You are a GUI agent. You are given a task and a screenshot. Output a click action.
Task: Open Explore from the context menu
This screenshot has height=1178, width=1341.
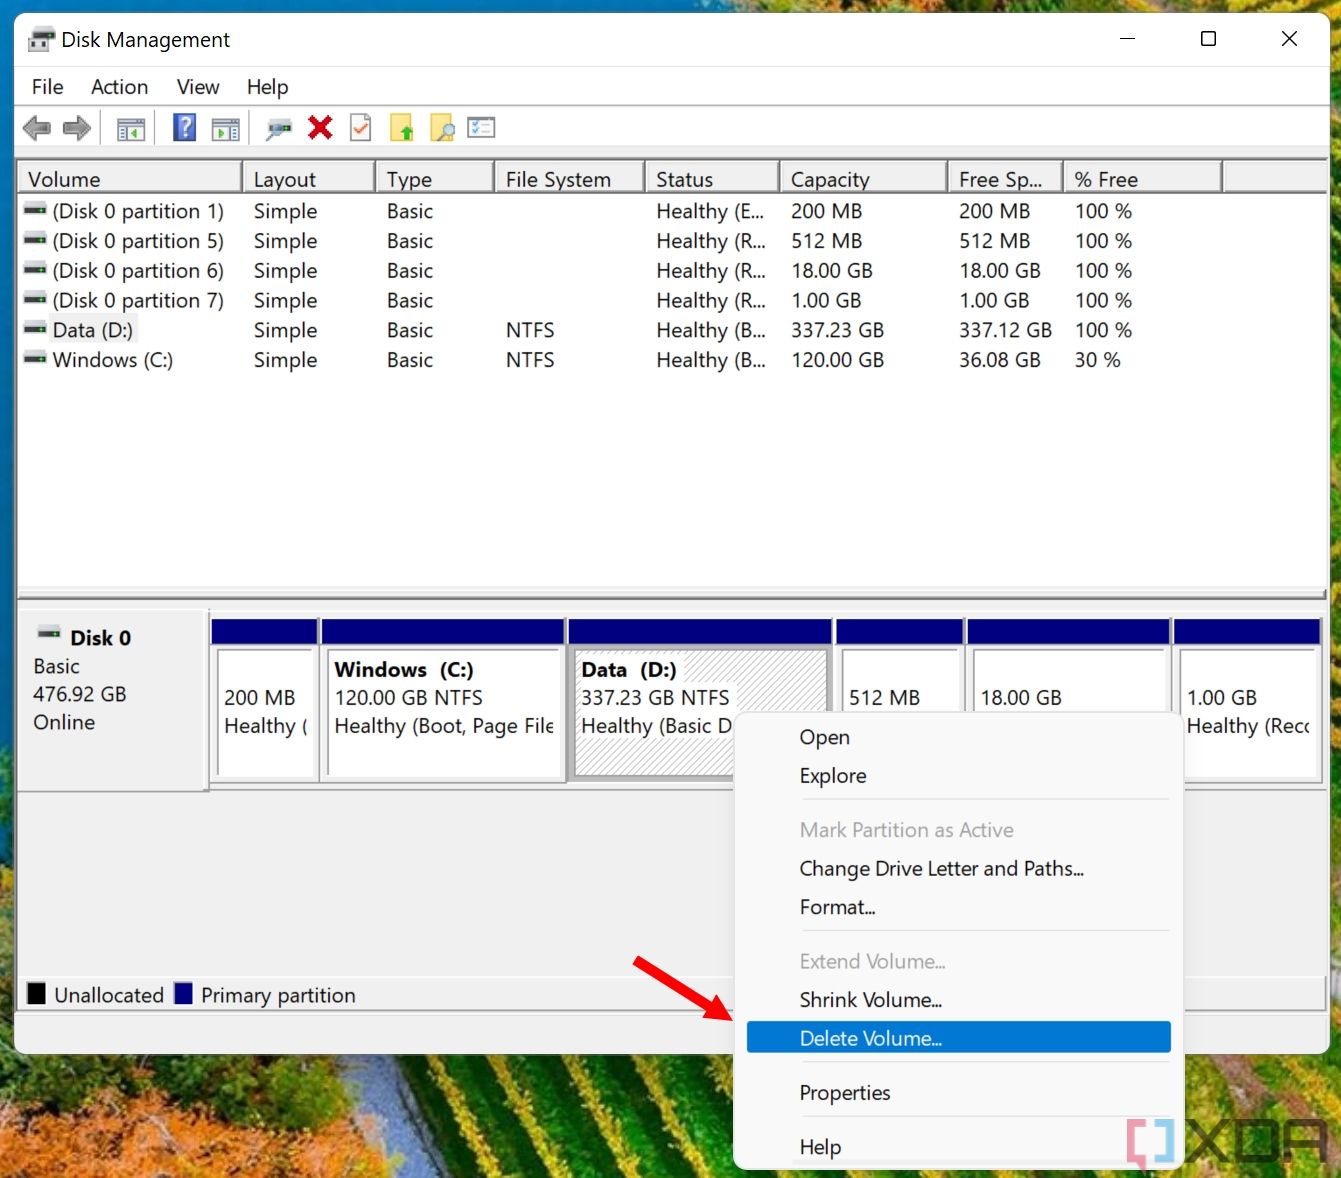[833, 775]
